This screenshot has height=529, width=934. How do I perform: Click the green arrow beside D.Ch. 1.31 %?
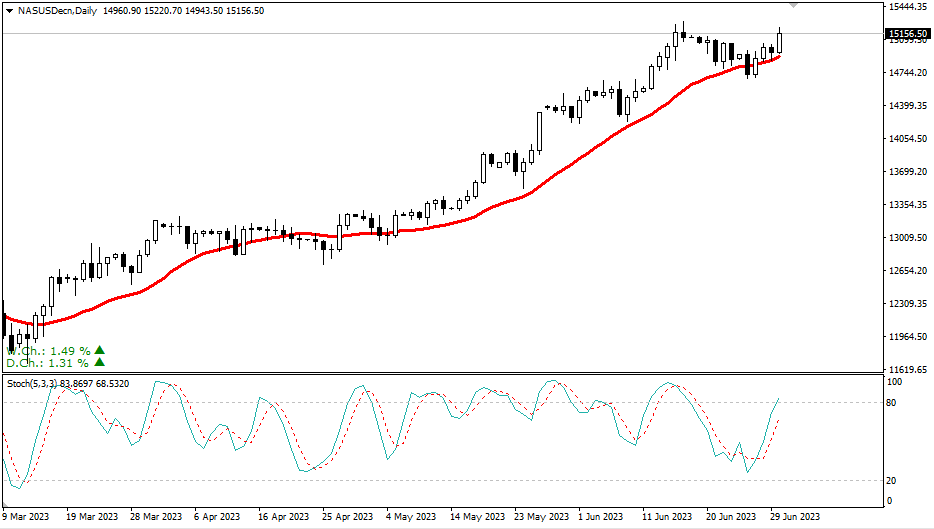pyautogui.click(x=99, y=362)
